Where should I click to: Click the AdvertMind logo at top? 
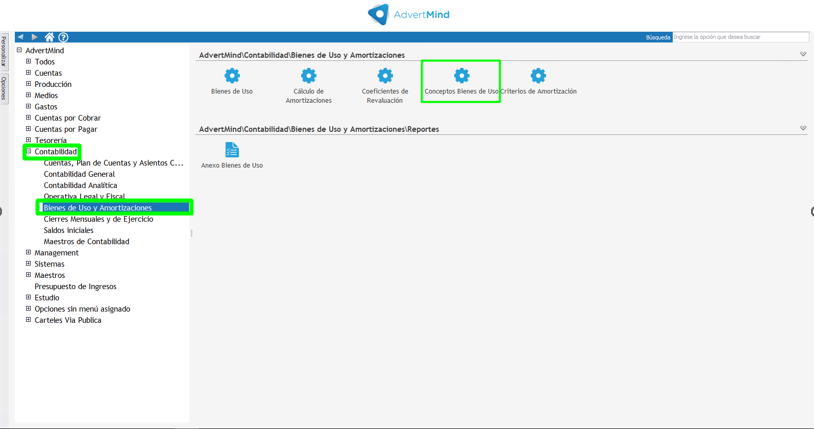coord(408,14)
